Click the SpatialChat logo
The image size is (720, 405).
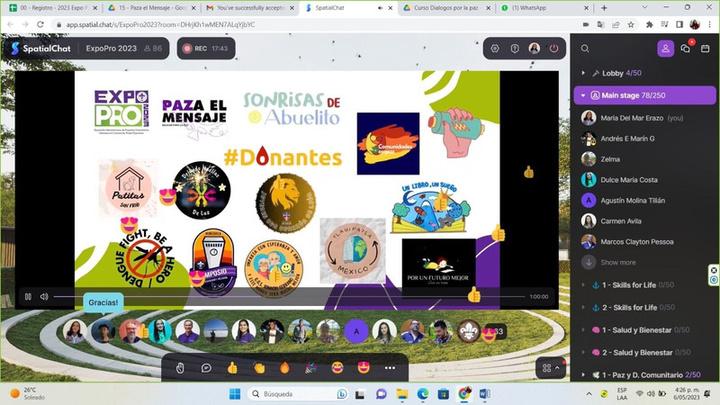[40, 48]
